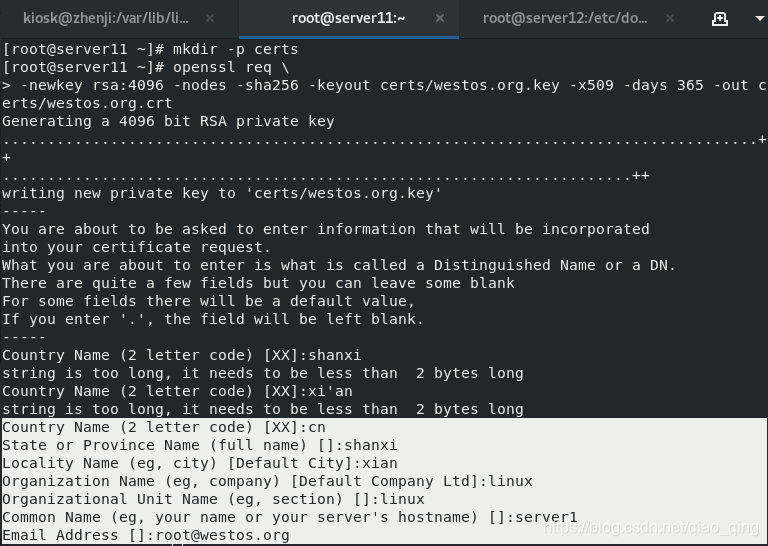Open a new terminal tab
This screenshot has height=546, width=768.
720,19
